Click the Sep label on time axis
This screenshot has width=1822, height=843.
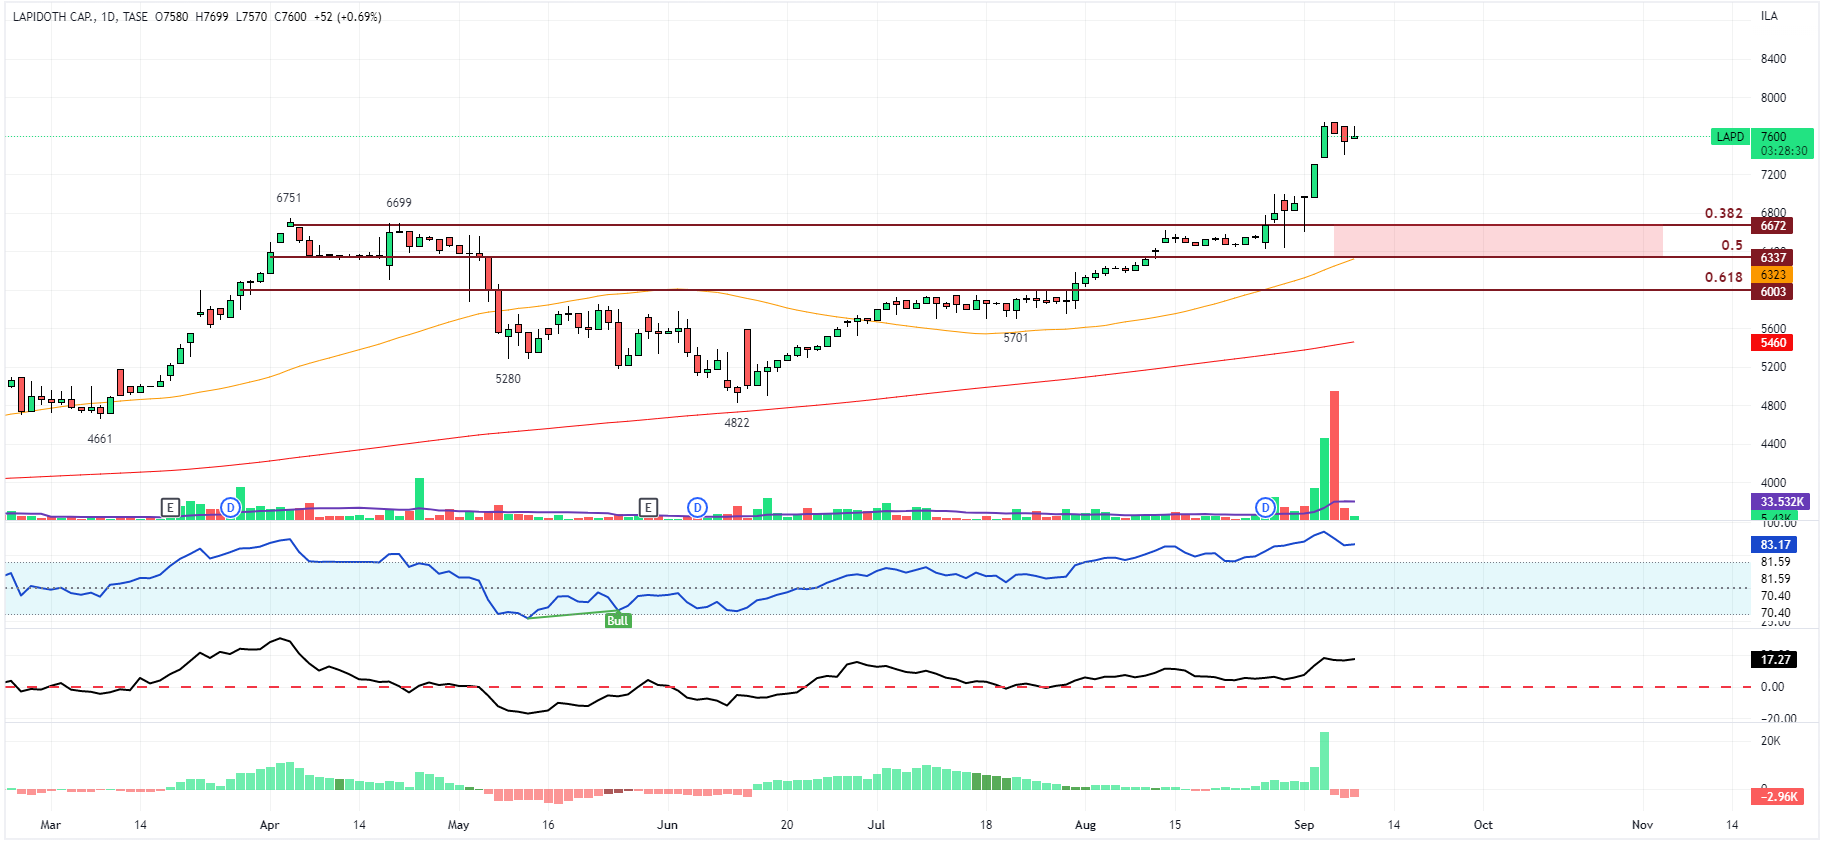(1304, 825)
